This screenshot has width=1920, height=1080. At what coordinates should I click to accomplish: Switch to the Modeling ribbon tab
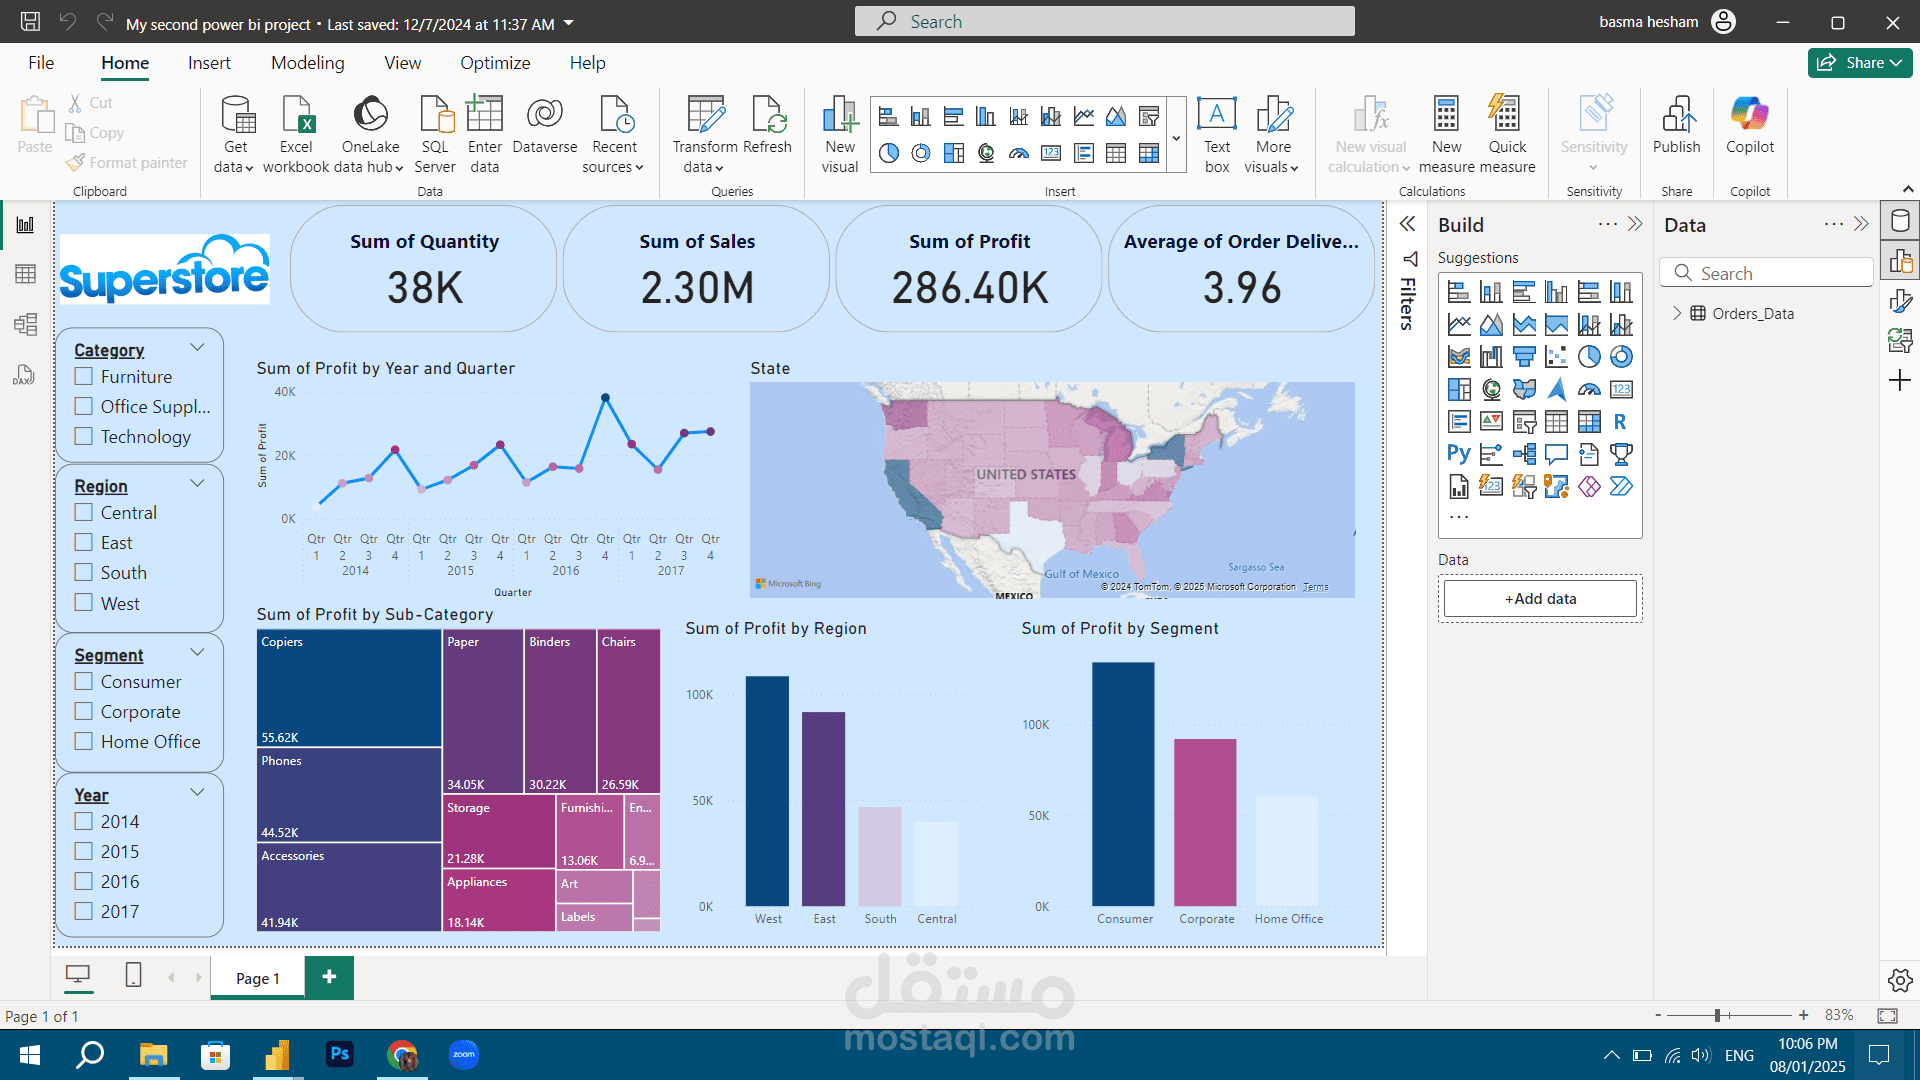[307, 63]
